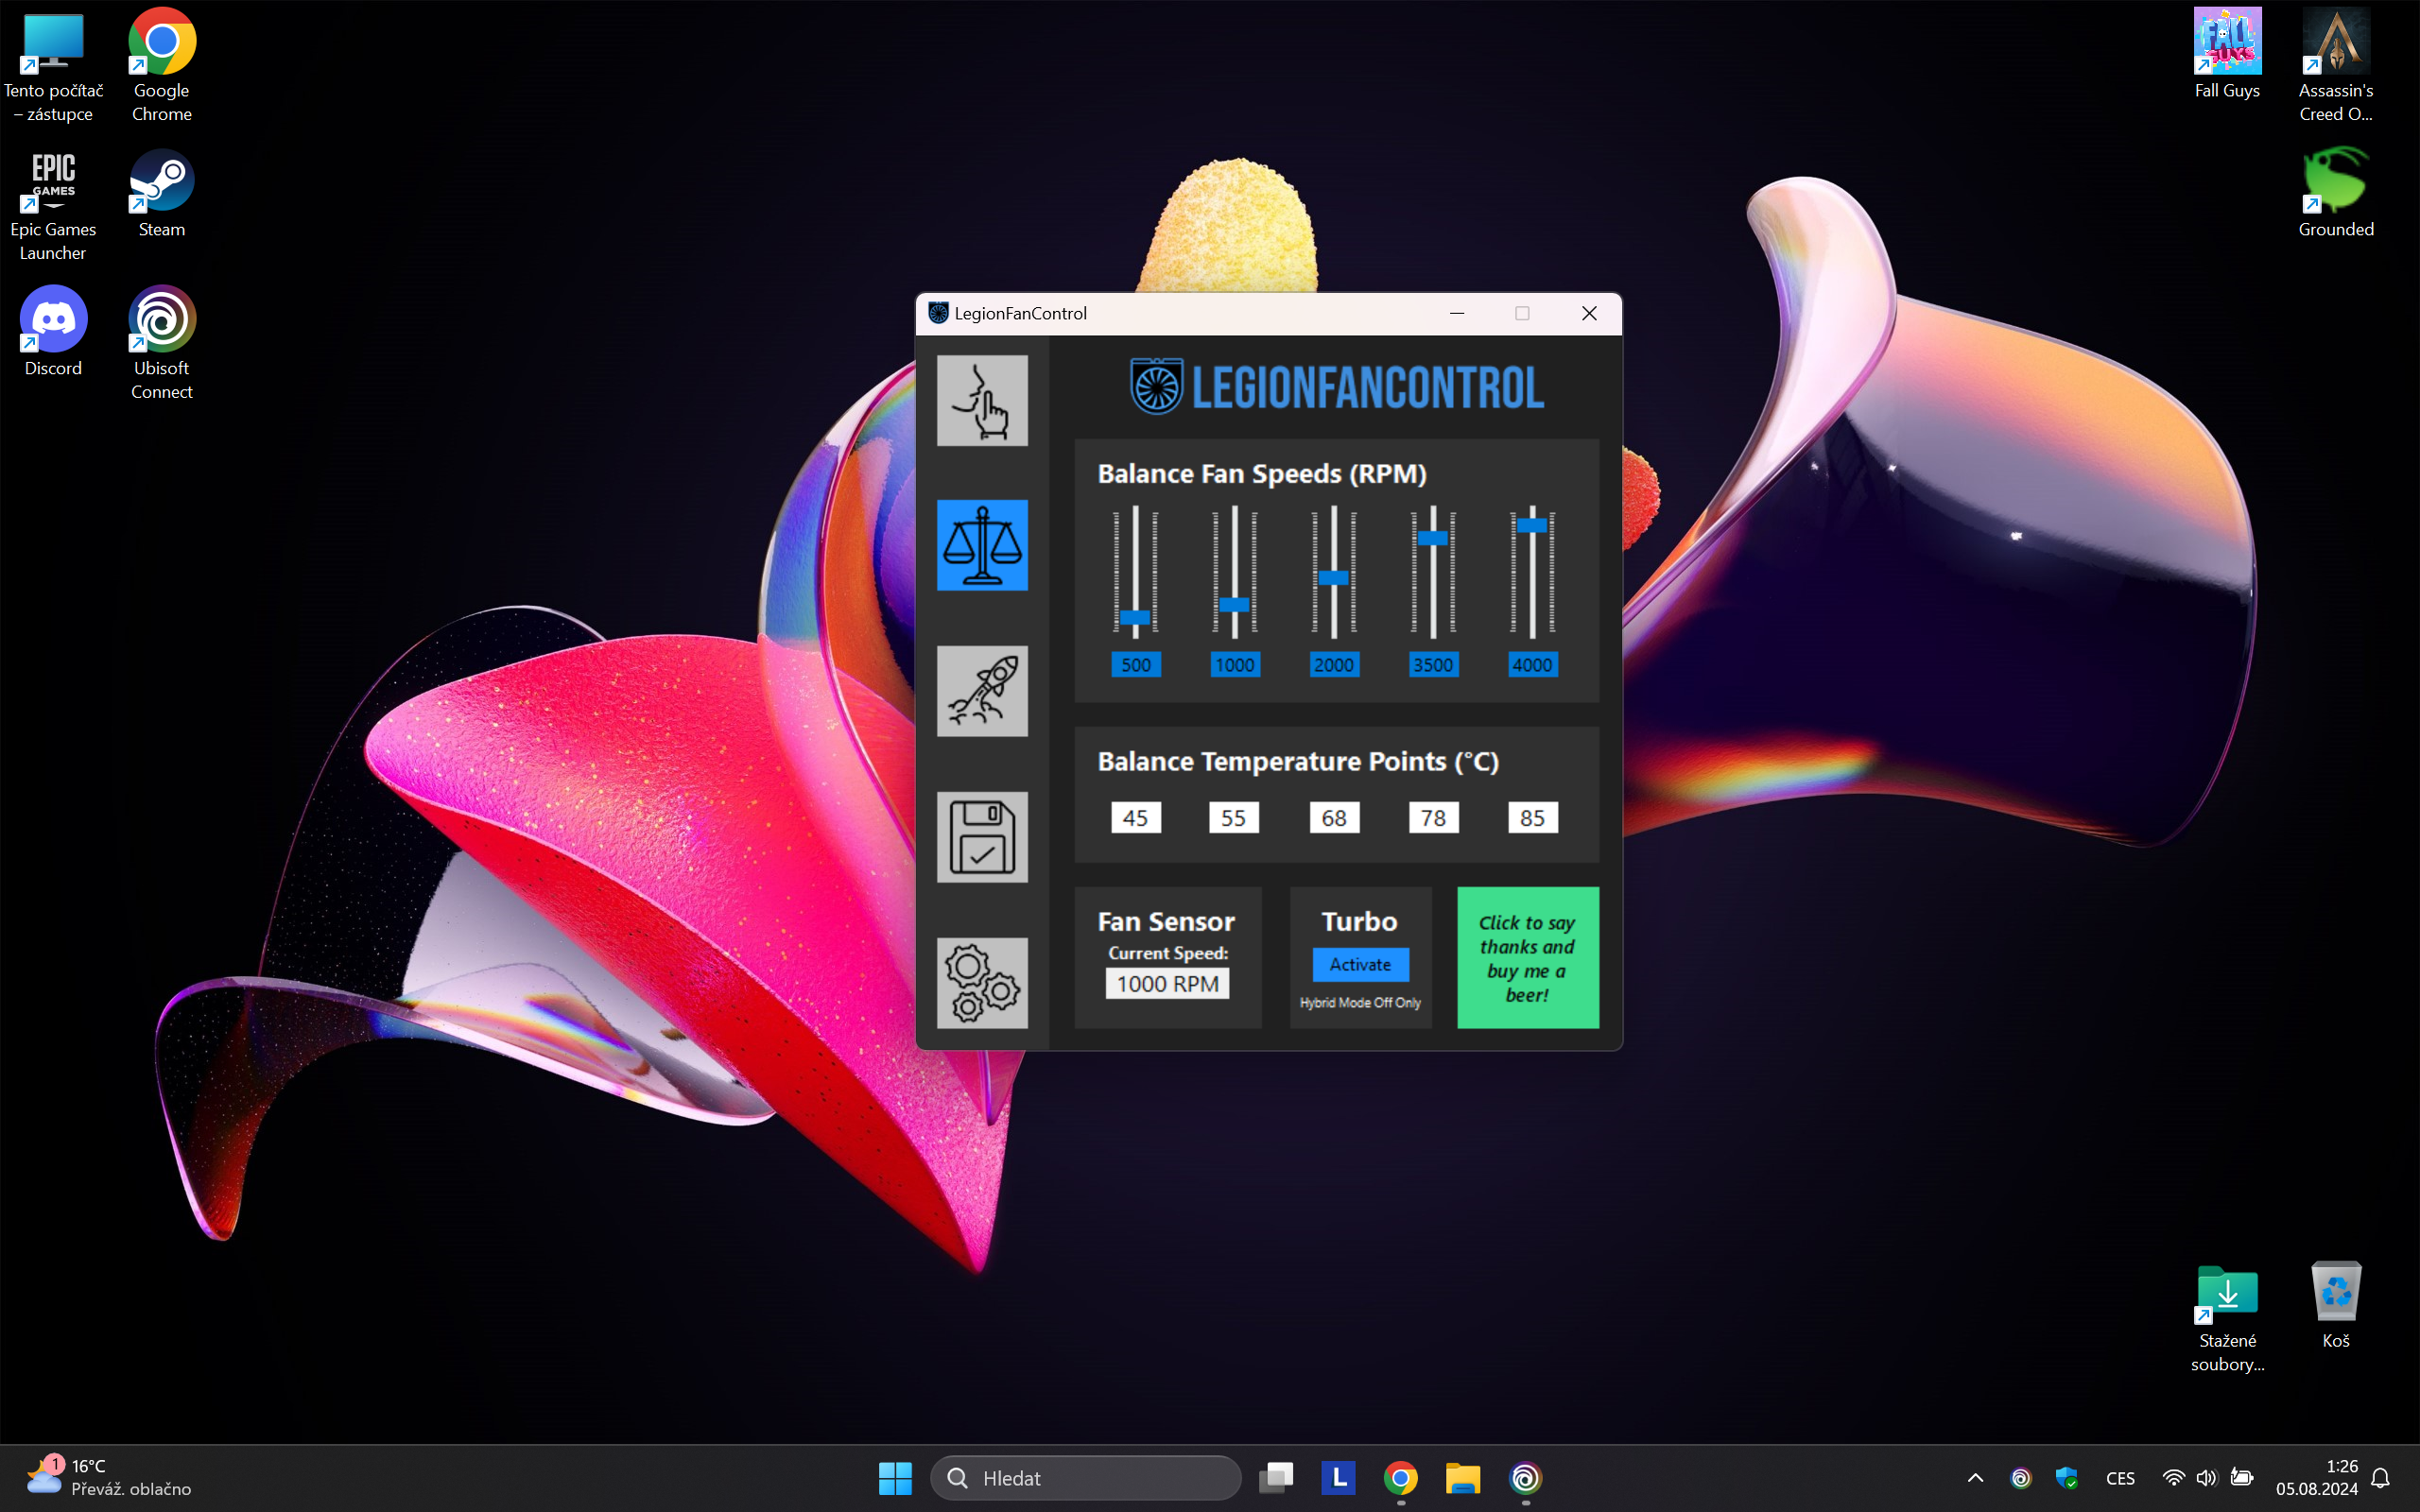
Task: Click the Hybrid Mode Off Only note
Action: click(1360, 1003)
